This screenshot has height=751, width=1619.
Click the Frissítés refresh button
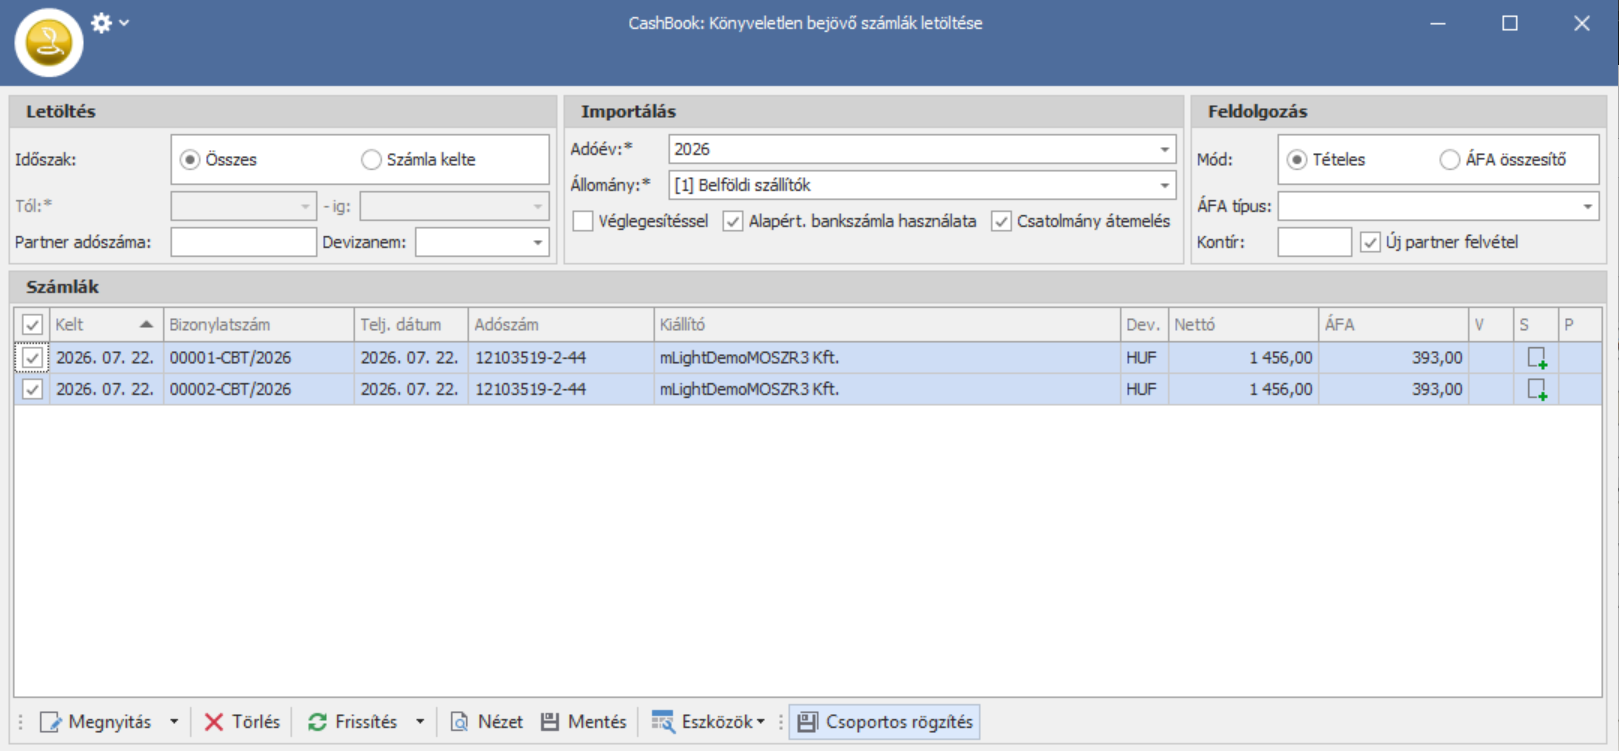pyautogui.click(x=353, y=722)
